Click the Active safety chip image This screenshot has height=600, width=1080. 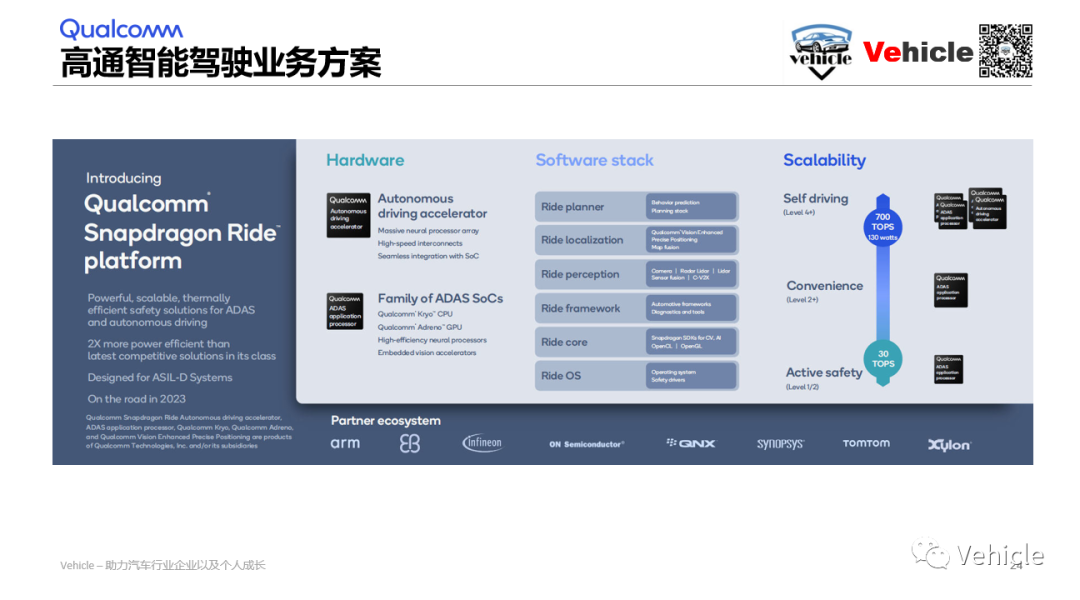pos(948,369)
